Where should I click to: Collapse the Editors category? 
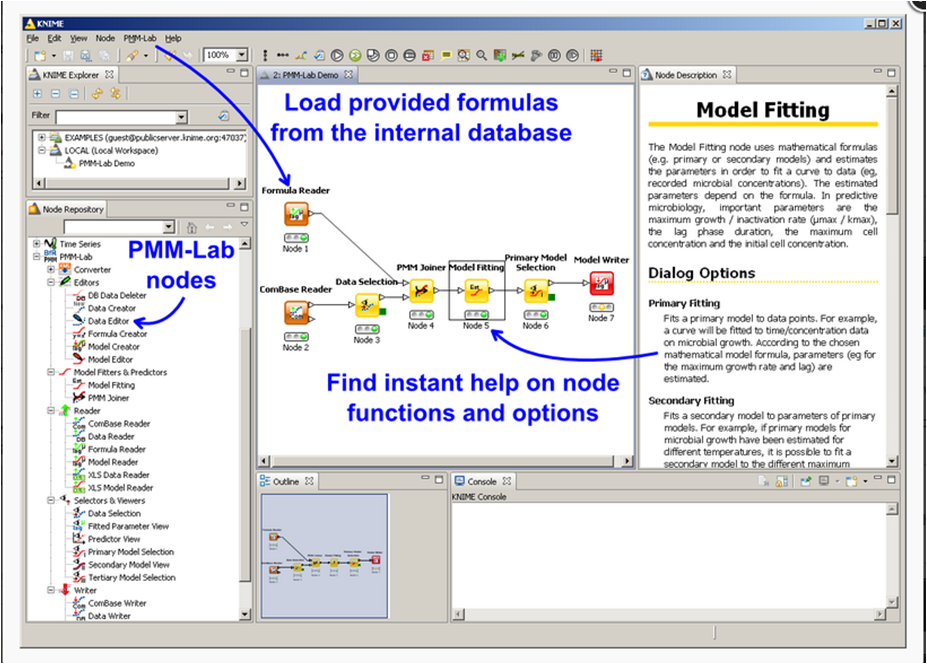click(x=51, y=282)
